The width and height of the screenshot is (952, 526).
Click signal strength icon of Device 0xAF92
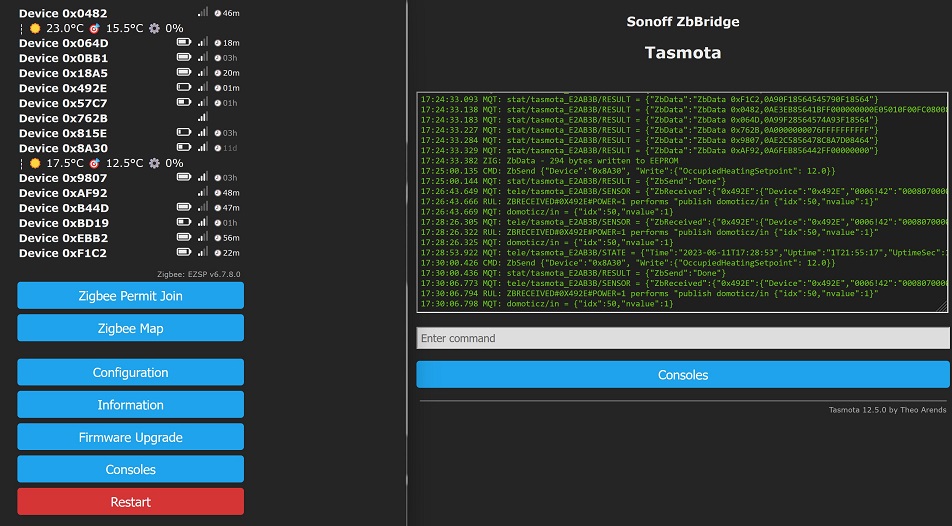point(203,192)
